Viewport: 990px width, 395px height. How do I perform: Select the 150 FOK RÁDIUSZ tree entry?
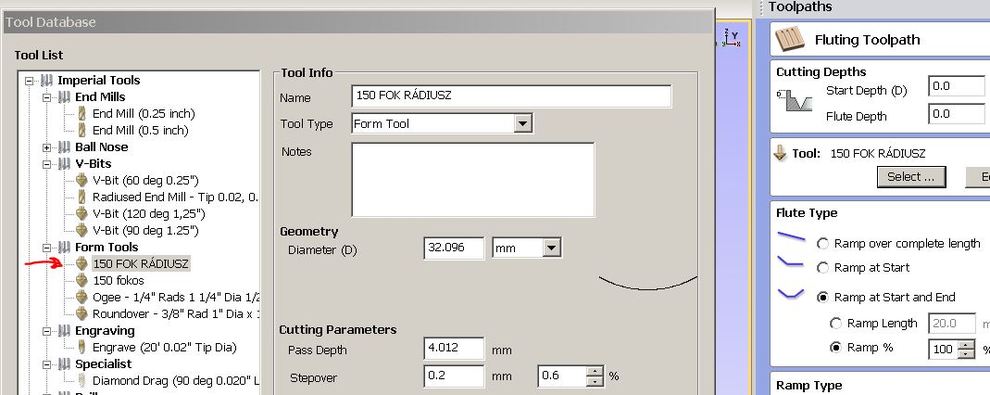pos(141,264)
